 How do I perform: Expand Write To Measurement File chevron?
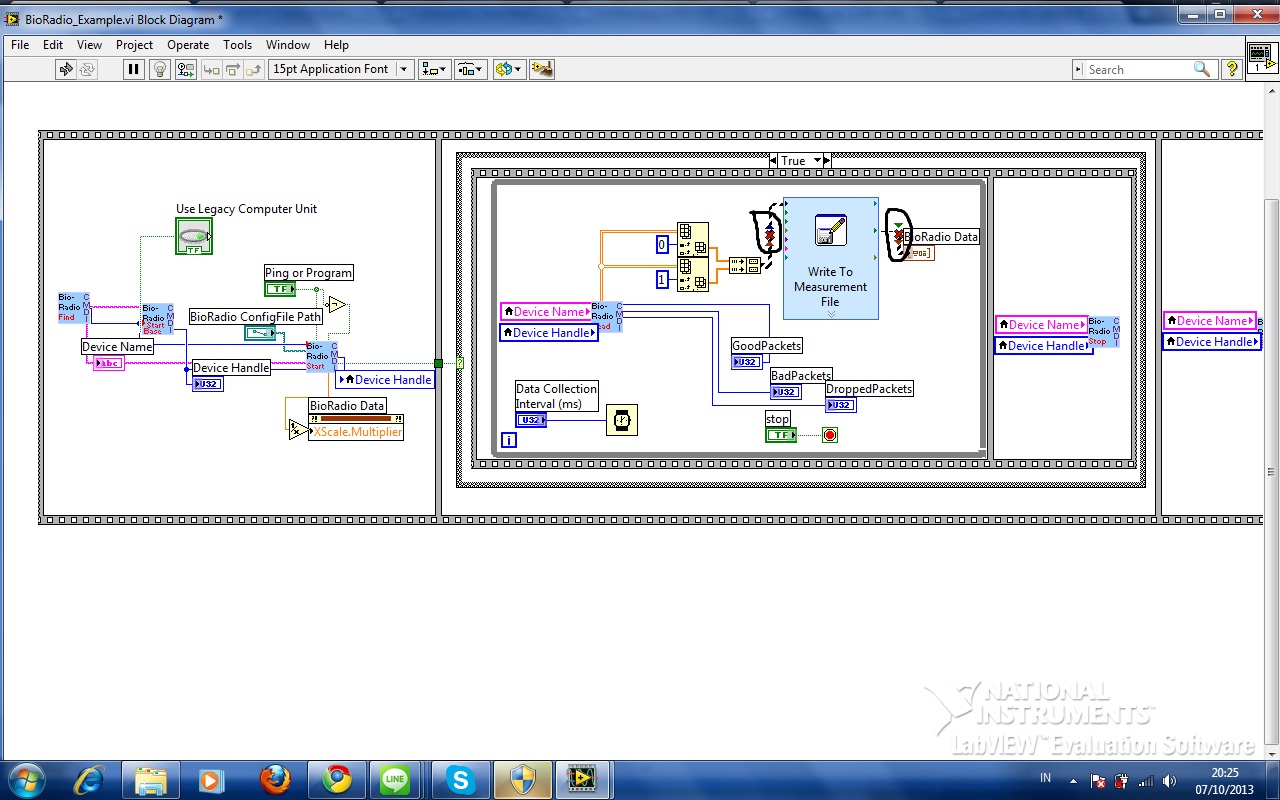(x=831, y=314)
